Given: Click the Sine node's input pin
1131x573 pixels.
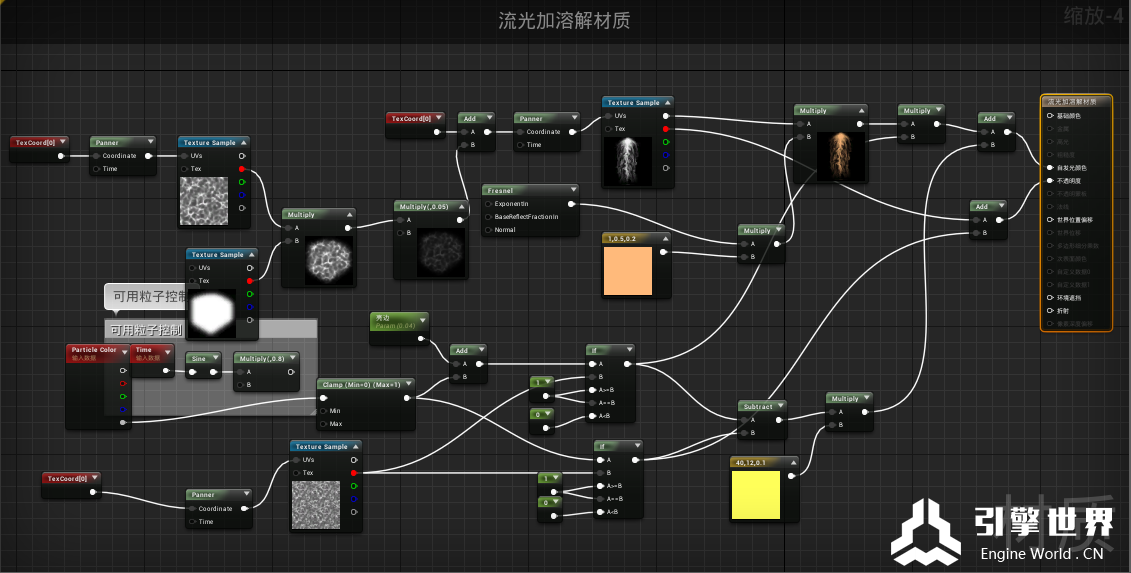Looking at the screenshot, I should (x=193, y=372).
